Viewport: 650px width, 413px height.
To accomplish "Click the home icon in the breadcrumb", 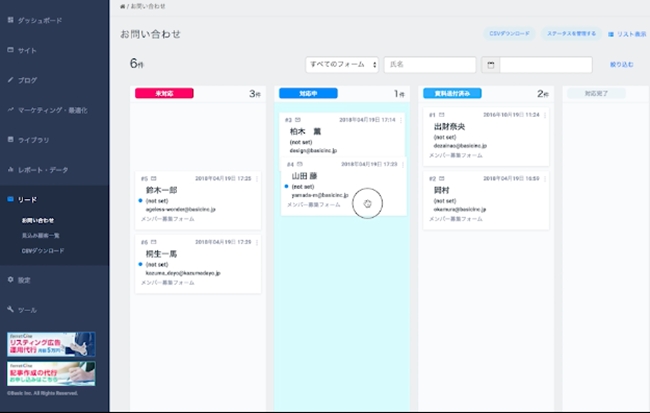I will (x=122, y=8).
